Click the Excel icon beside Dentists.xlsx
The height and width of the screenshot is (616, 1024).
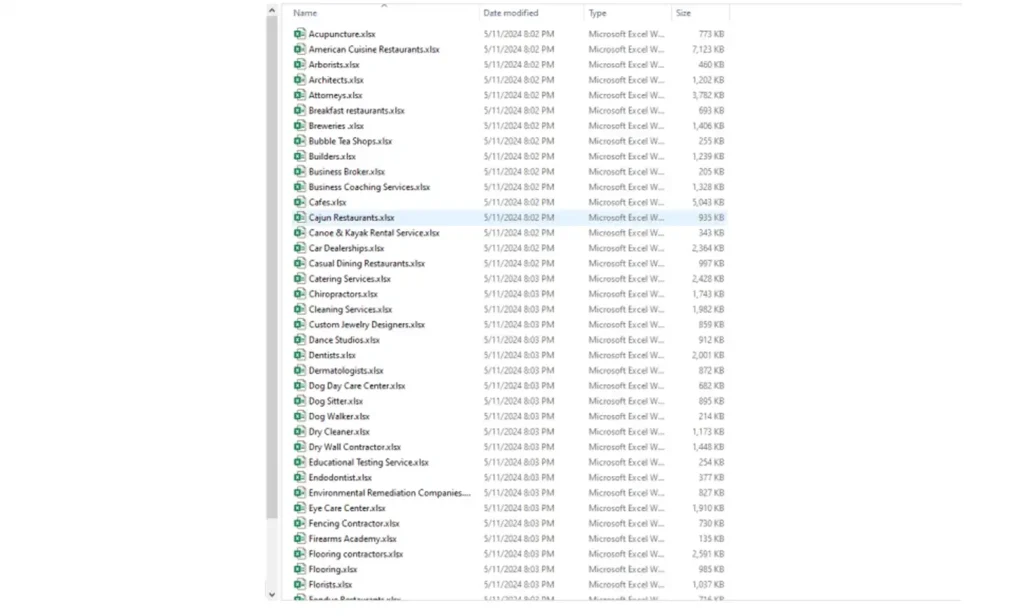(x=299, y=355)
